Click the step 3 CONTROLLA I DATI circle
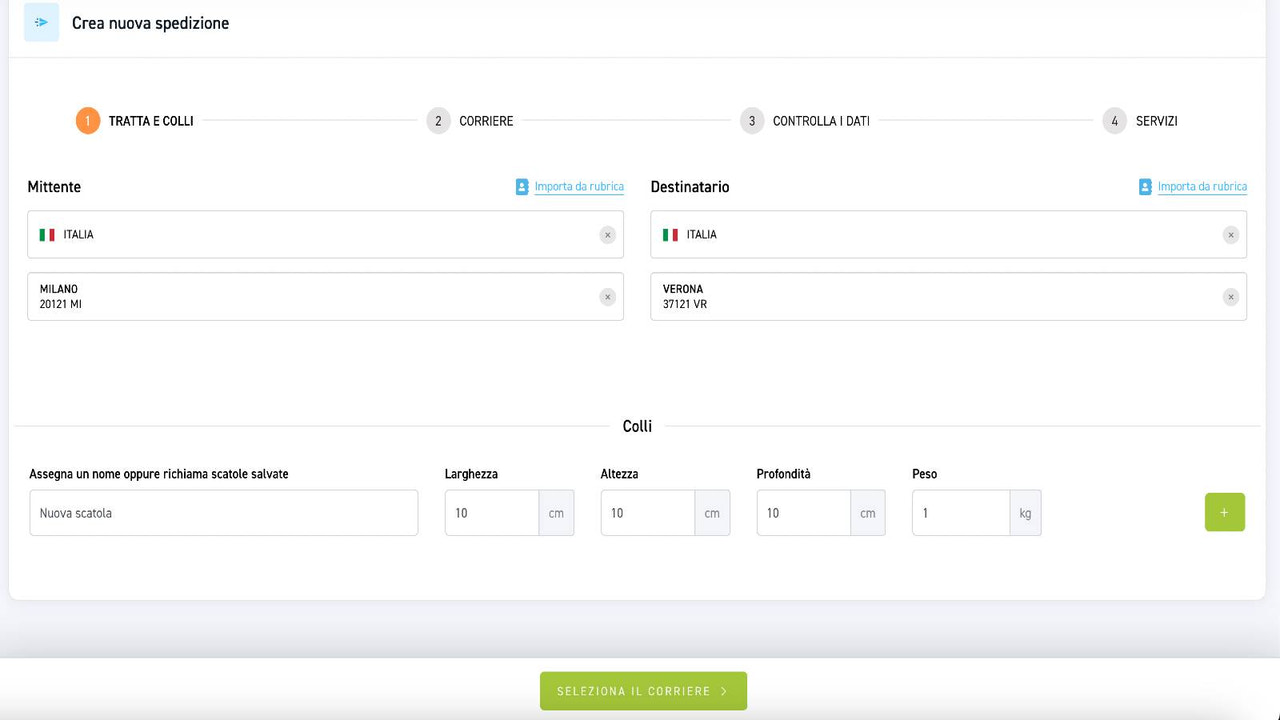Image resolution: width=1280 pixels, height=720 pixels. (751, 120)
